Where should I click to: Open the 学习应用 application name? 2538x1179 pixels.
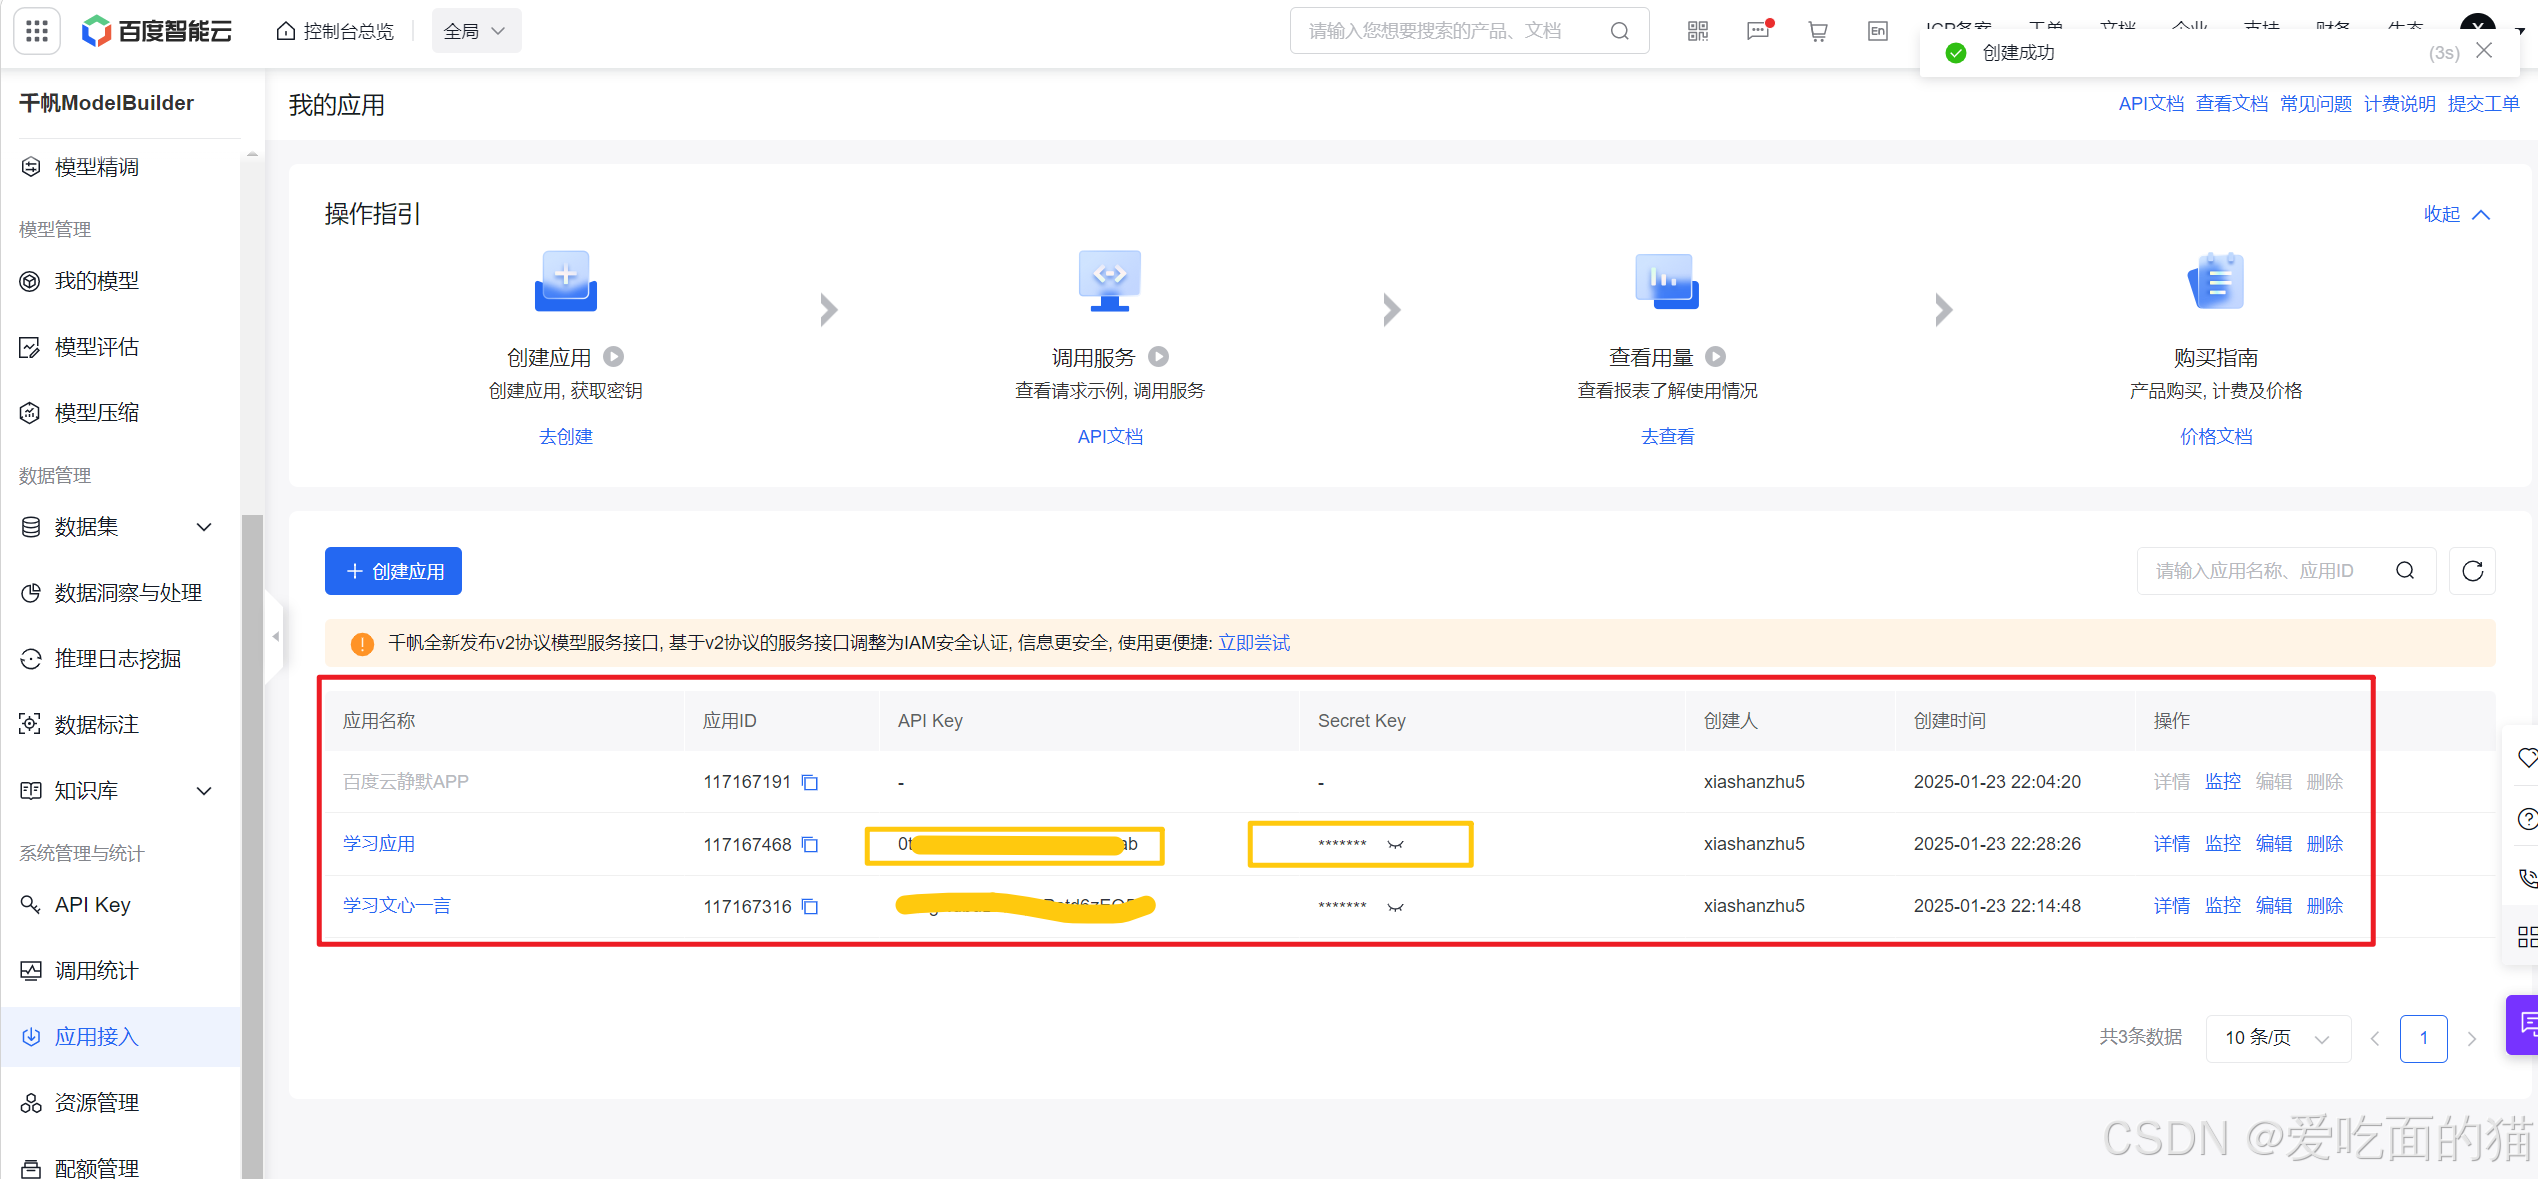point(379,844)
